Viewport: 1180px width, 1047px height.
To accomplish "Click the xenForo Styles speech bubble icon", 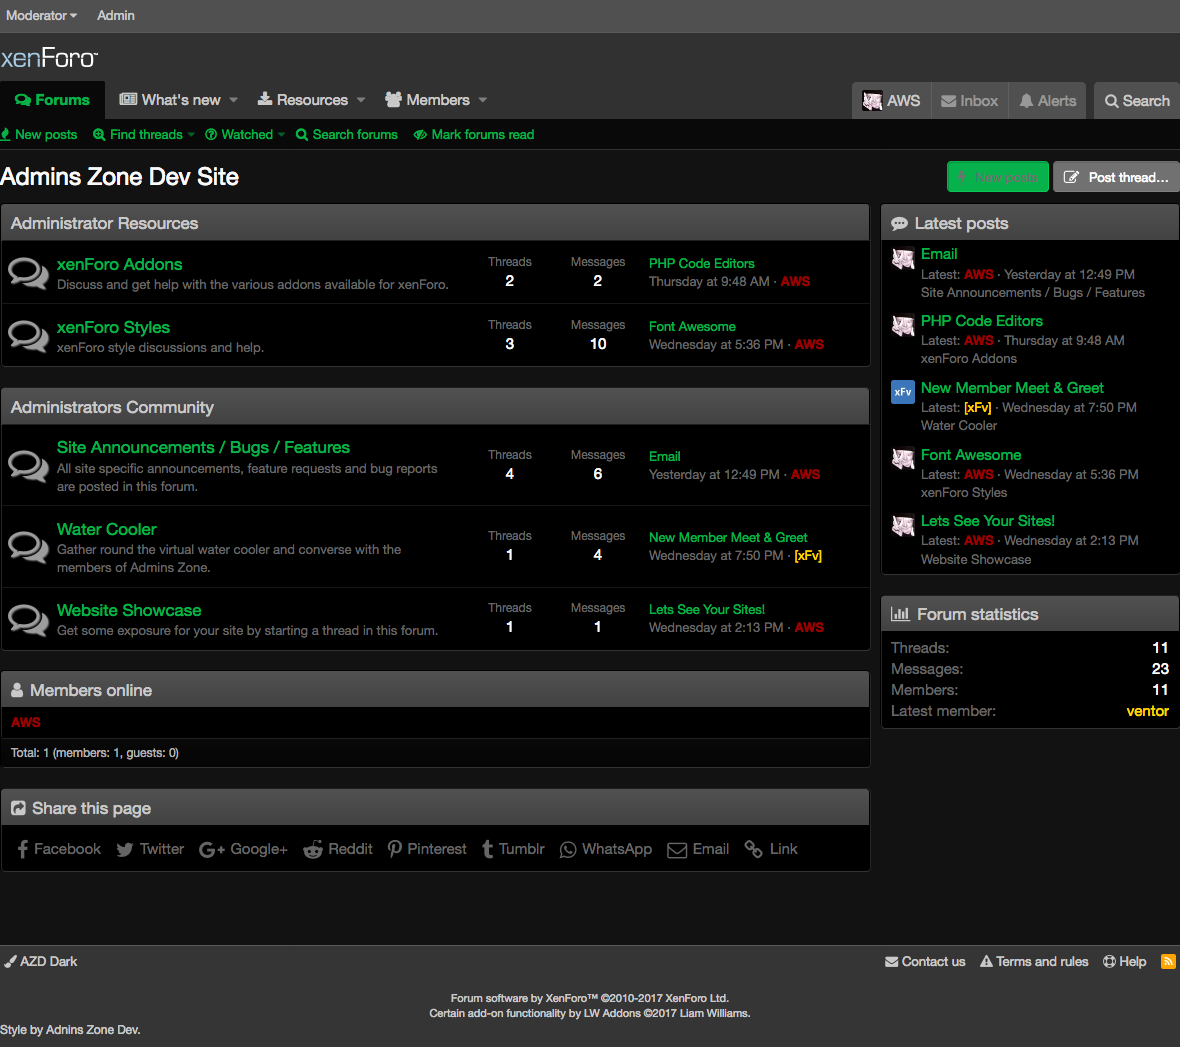I will 29,336.
